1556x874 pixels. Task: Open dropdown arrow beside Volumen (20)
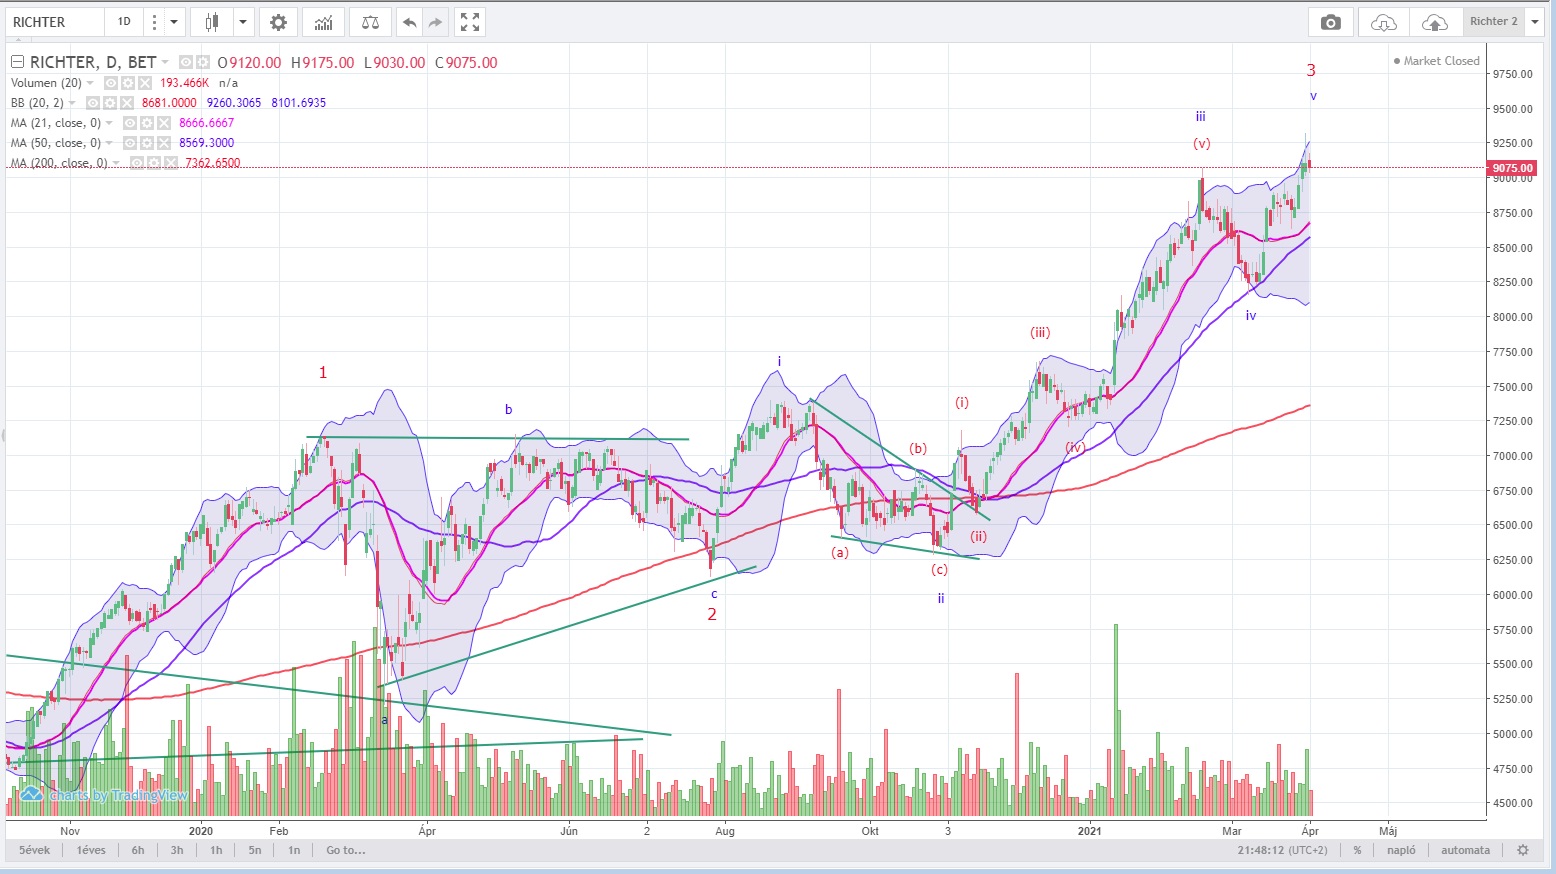click(x=90, y=83)
